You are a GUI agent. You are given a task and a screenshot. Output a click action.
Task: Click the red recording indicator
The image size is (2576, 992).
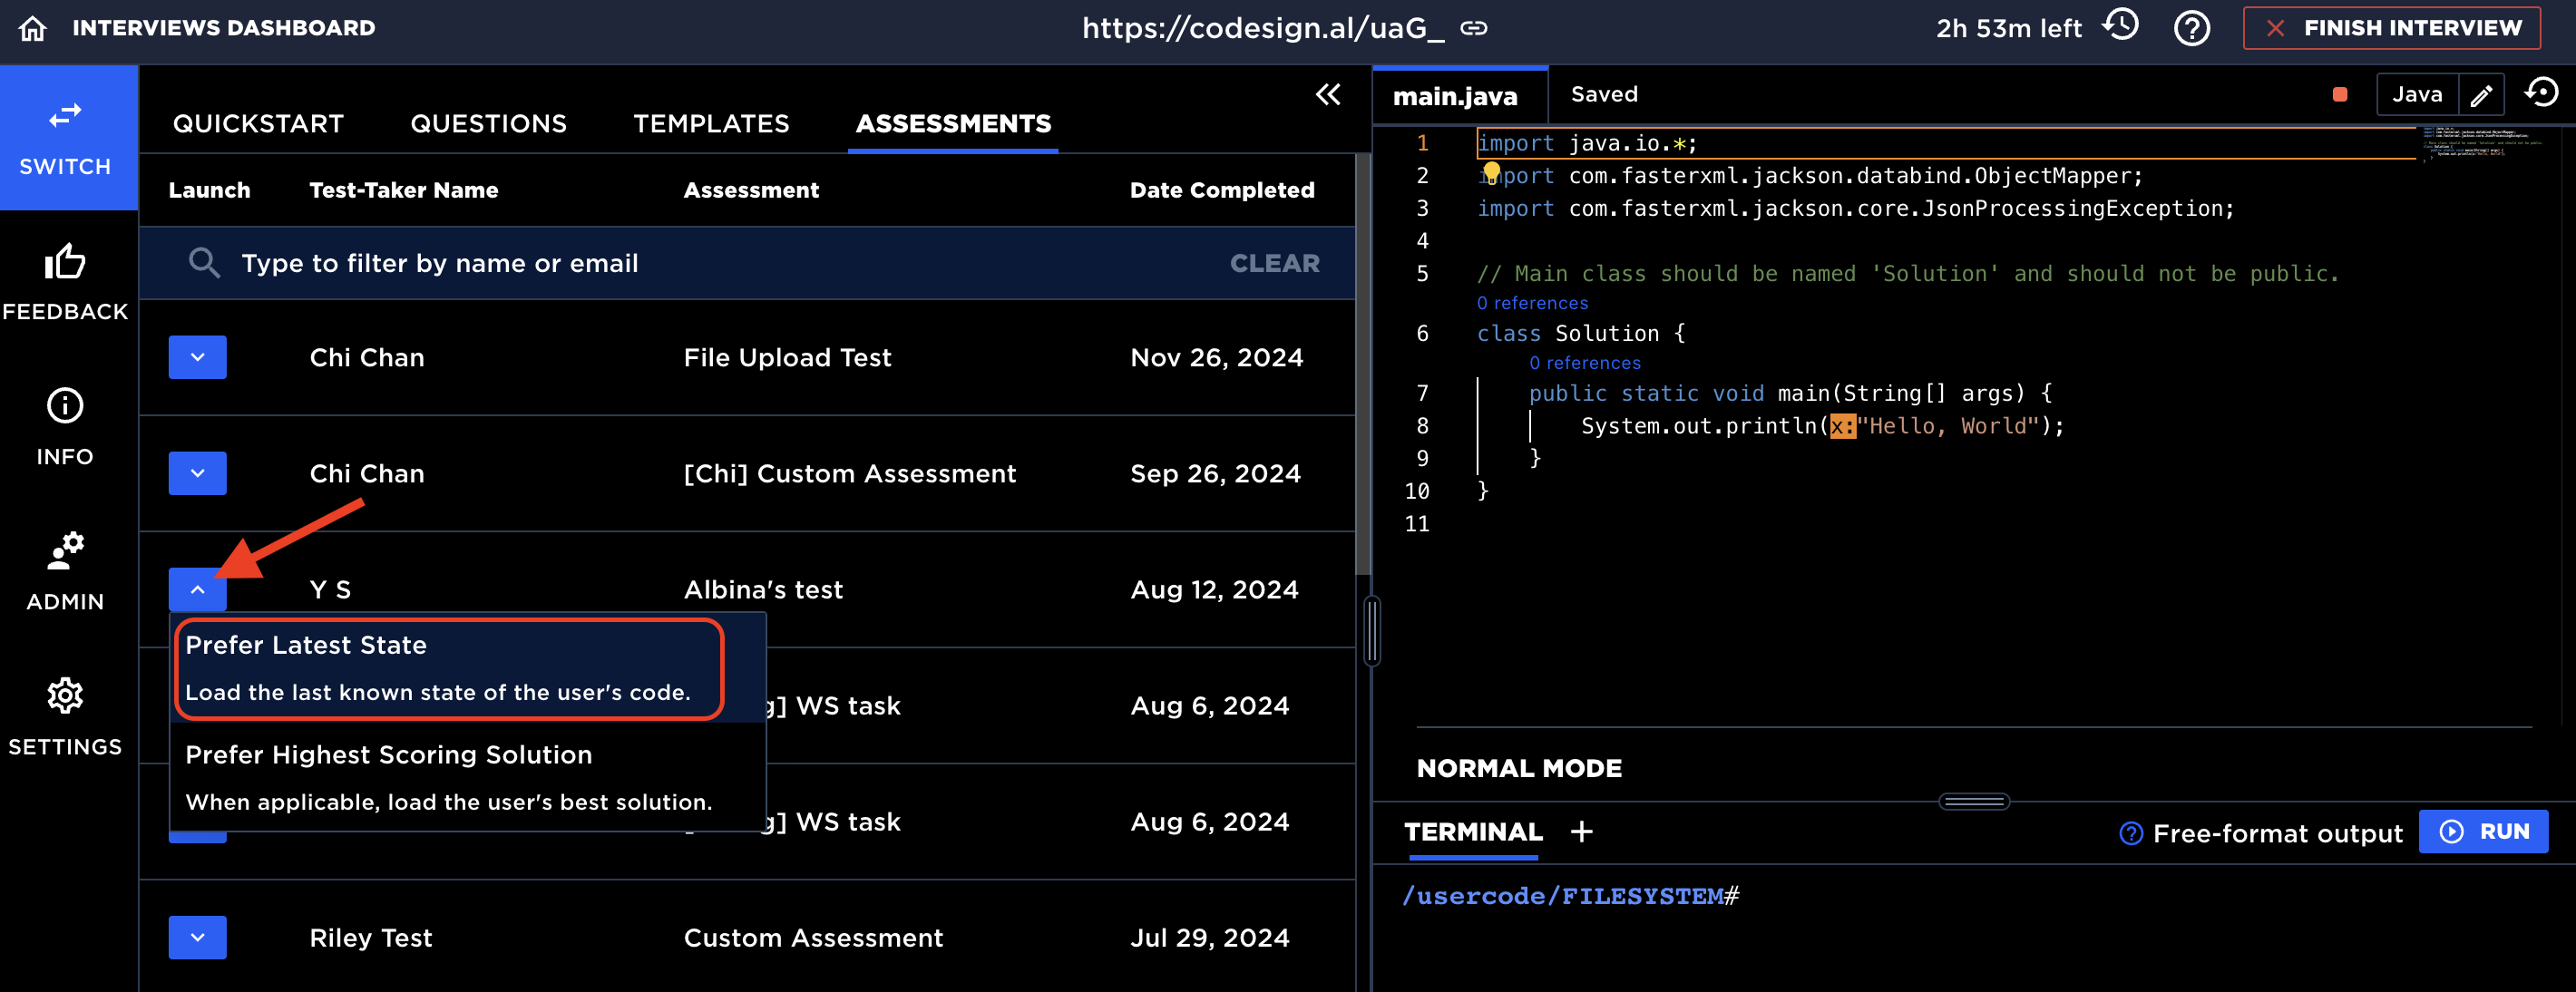pyautogui.click(x=2340, y=94)
